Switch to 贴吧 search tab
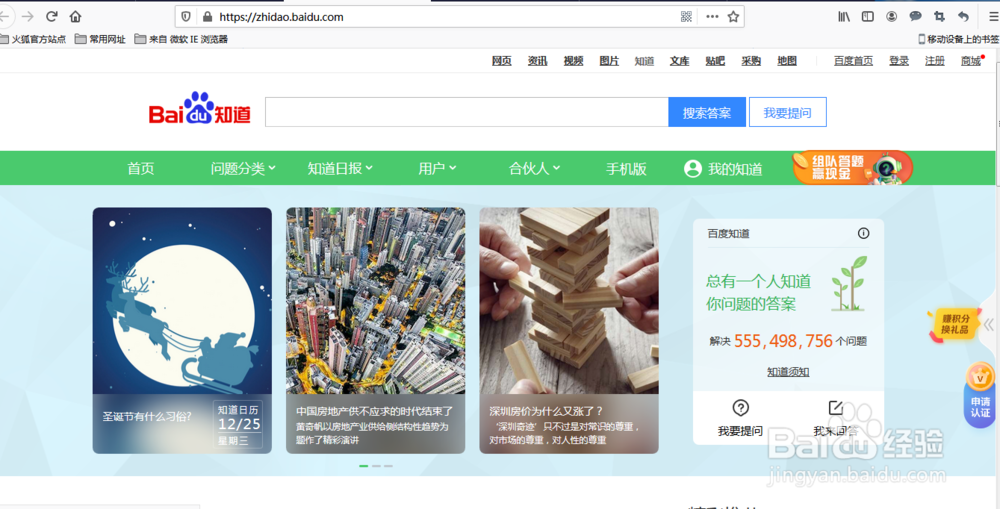Screen dimensions: 1000x509 tap(715, 61)
